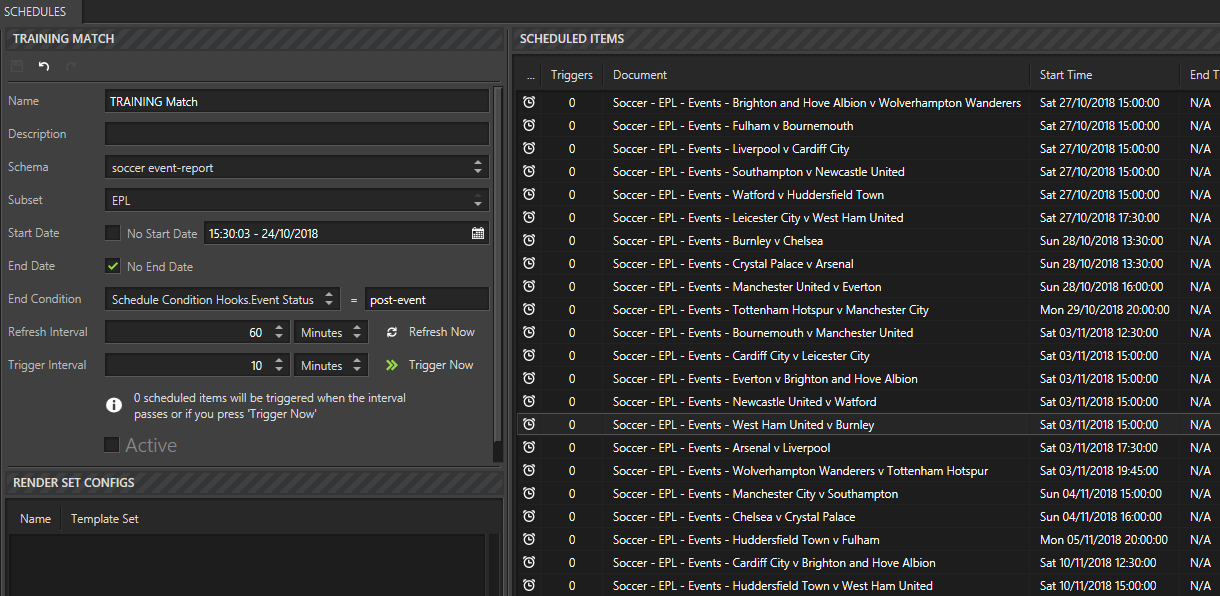Click alarm clock icon for Fulham v Bournemouth
Viewport: 1220px width, 596px height.
point(529,126)
